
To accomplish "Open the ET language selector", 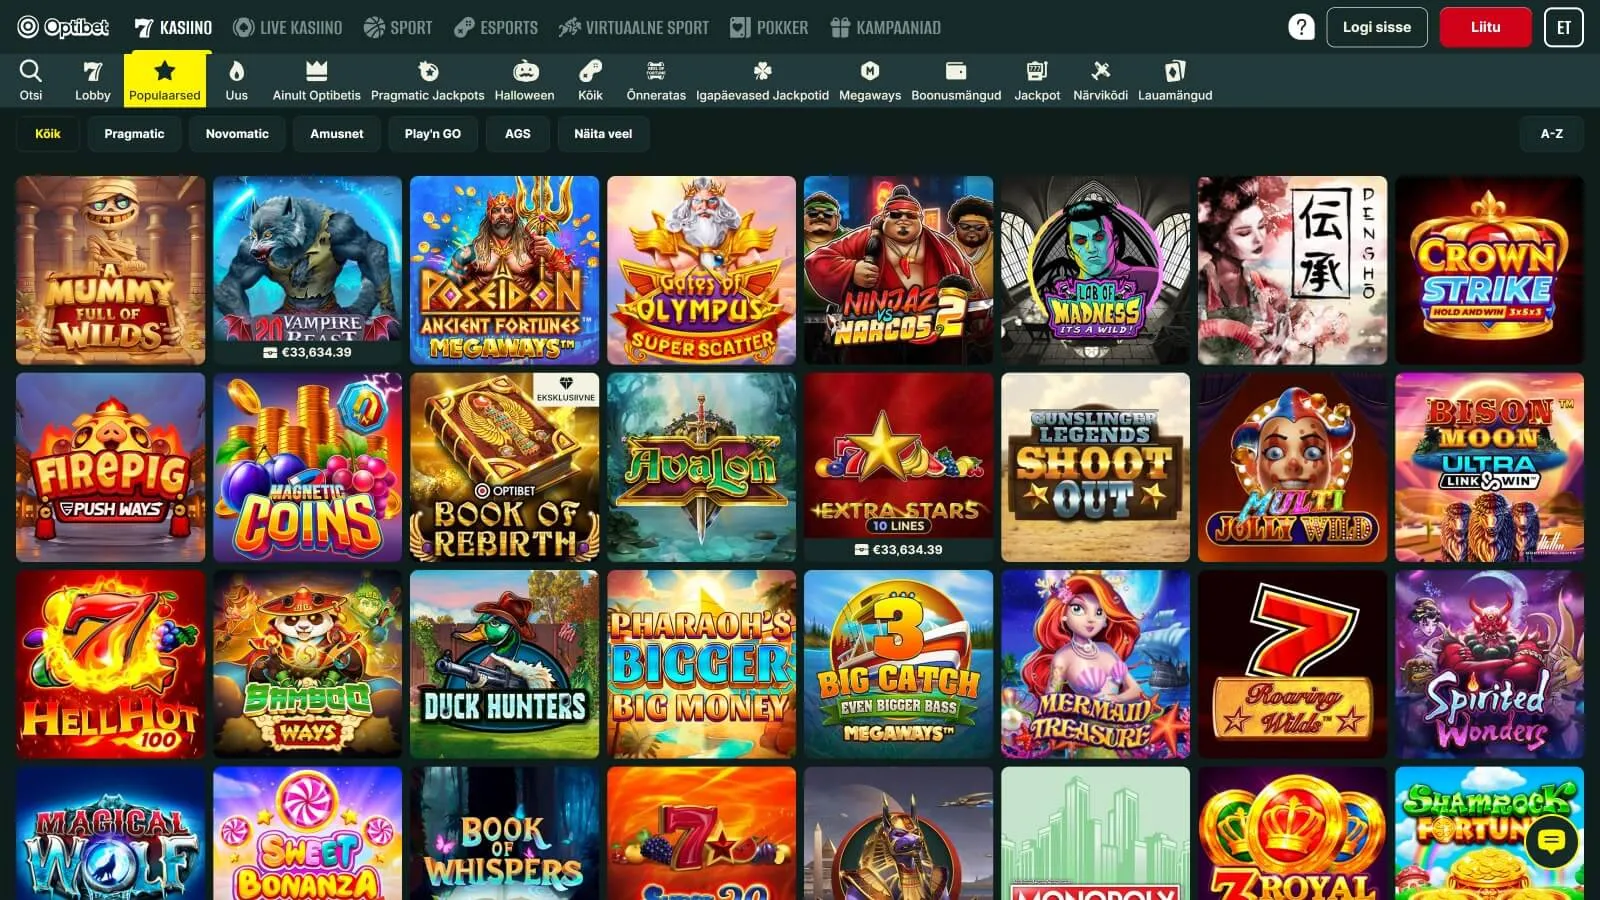I will [x=1563, y=27].
